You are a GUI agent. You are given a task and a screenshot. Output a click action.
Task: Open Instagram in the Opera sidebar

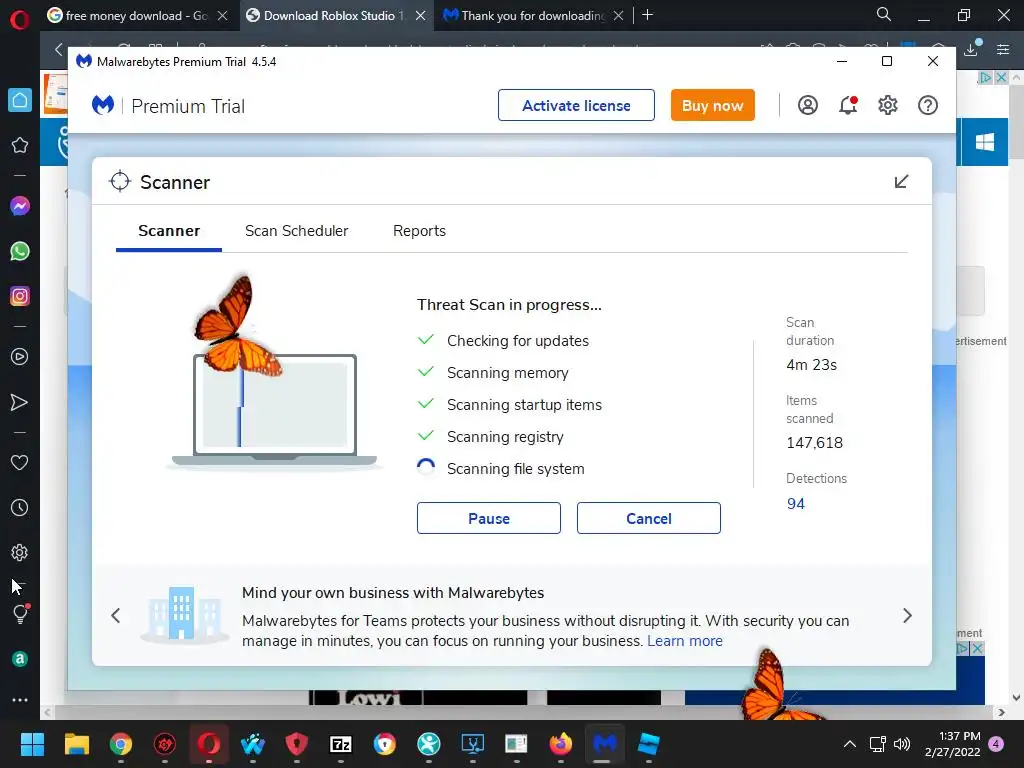click(x=20, y=296)
